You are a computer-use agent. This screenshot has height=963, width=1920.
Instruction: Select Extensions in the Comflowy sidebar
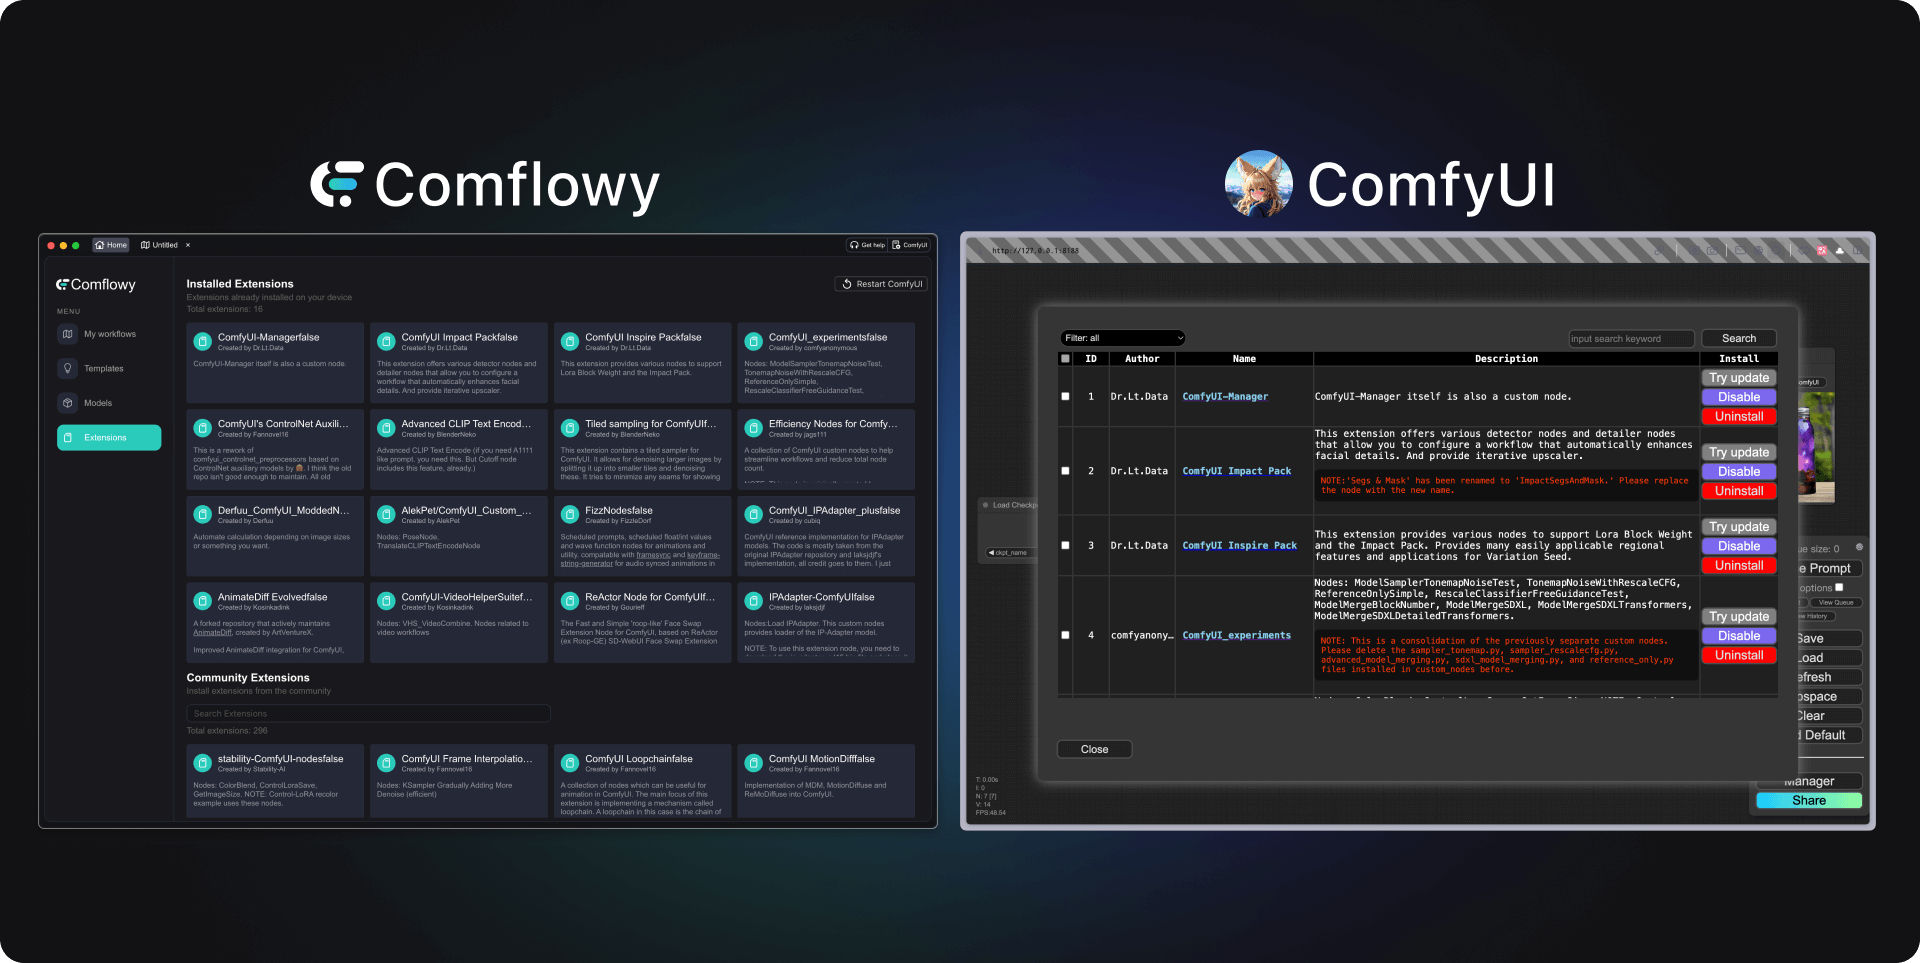click(108, 438)
